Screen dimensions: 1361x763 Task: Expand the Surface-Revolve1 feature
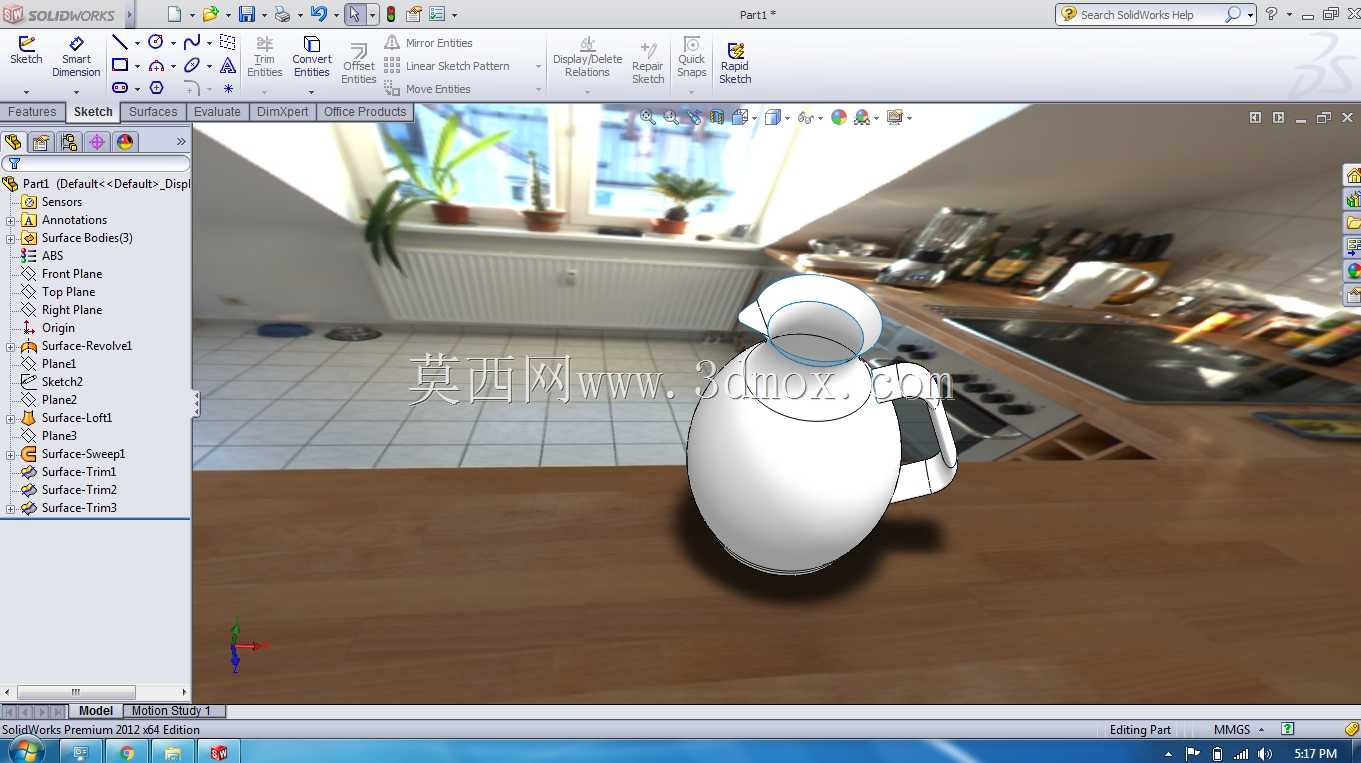pos(11,346)
